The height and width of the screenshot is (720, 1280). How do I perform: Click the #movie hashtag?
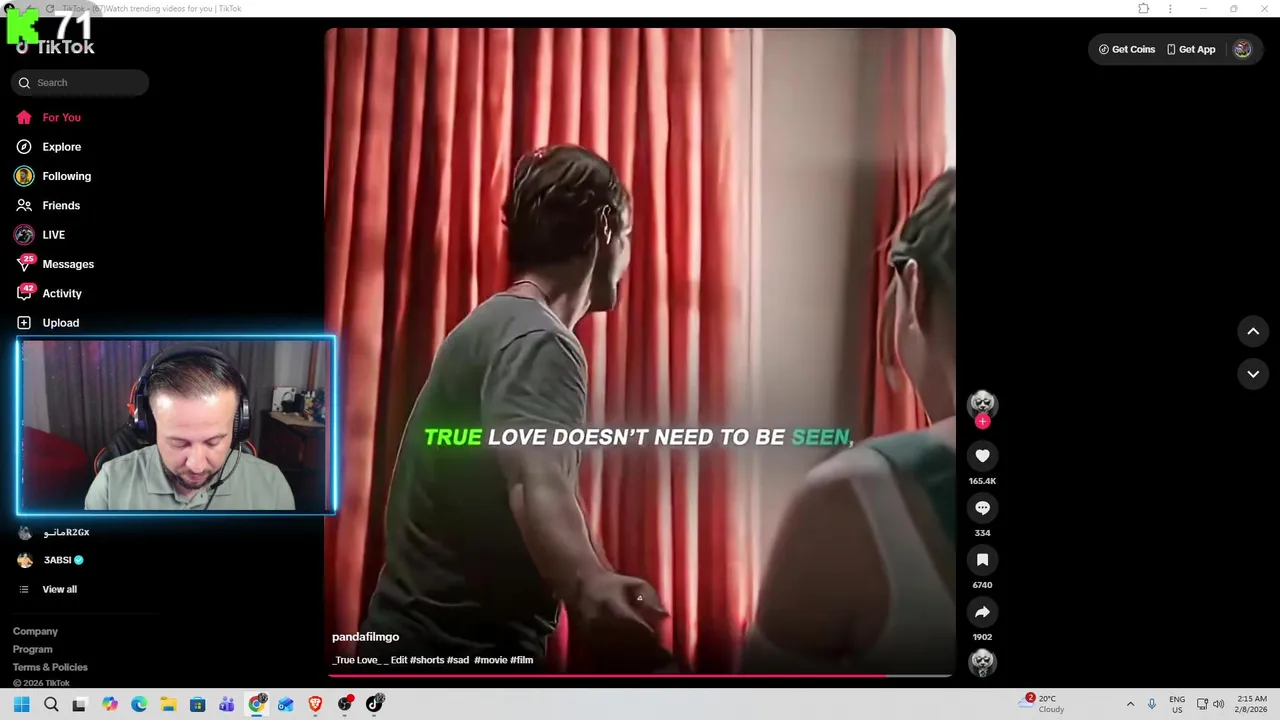point(490,660)
